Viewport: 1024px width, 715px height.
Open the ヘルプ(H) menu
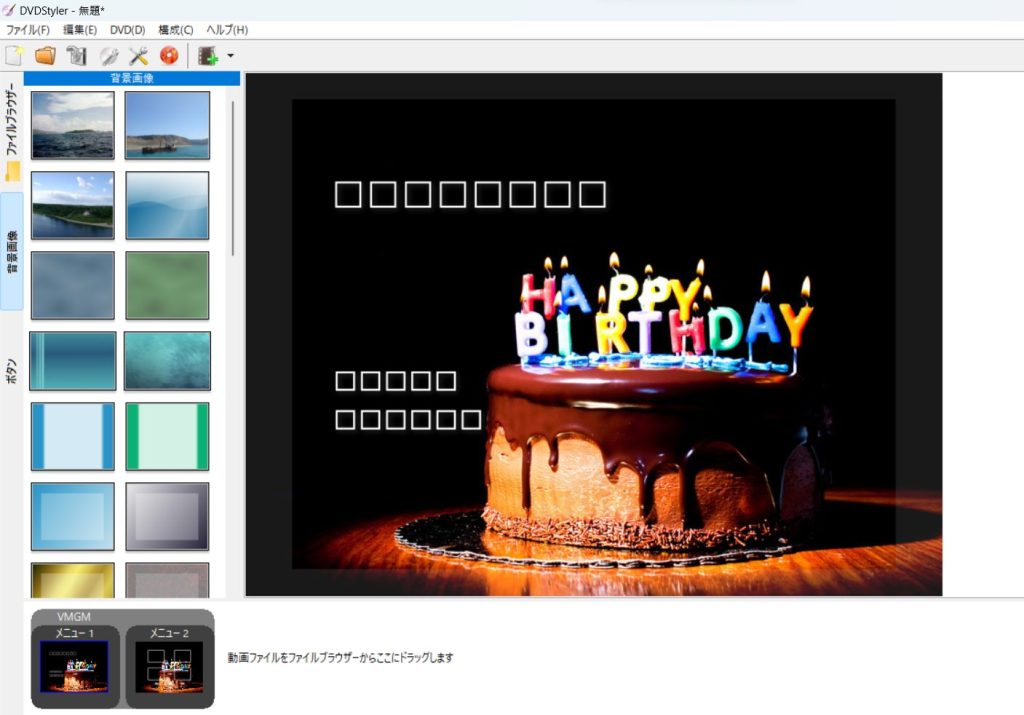coord(227,30)
